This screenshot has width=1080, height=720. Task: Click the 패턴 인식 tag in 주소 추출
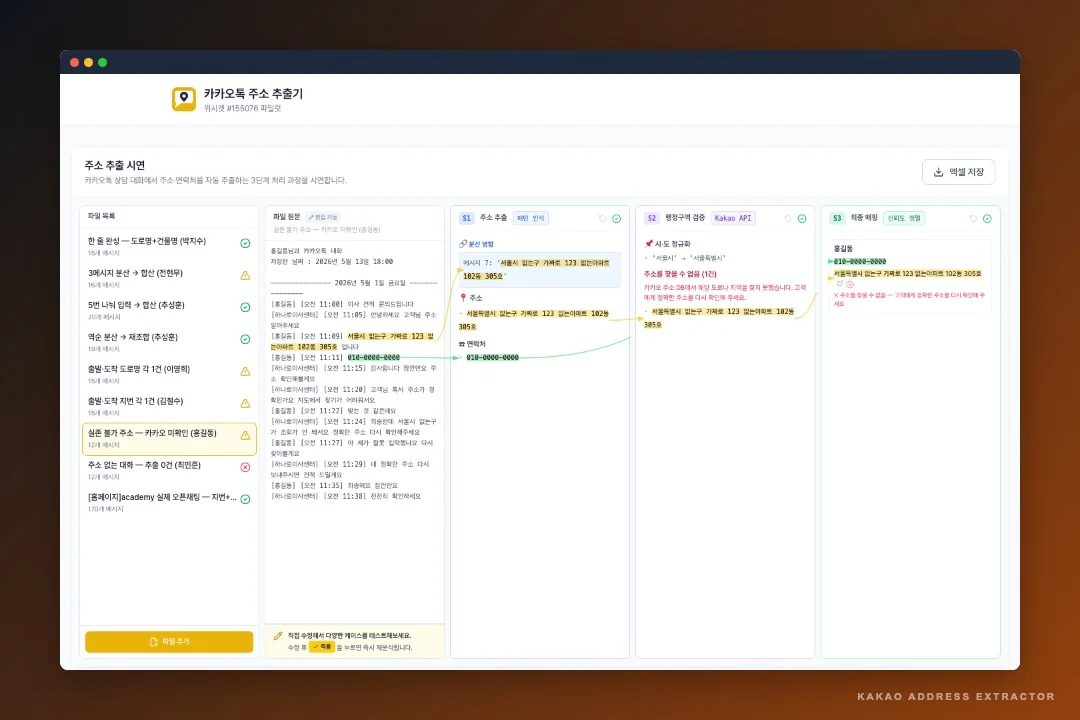530,218
